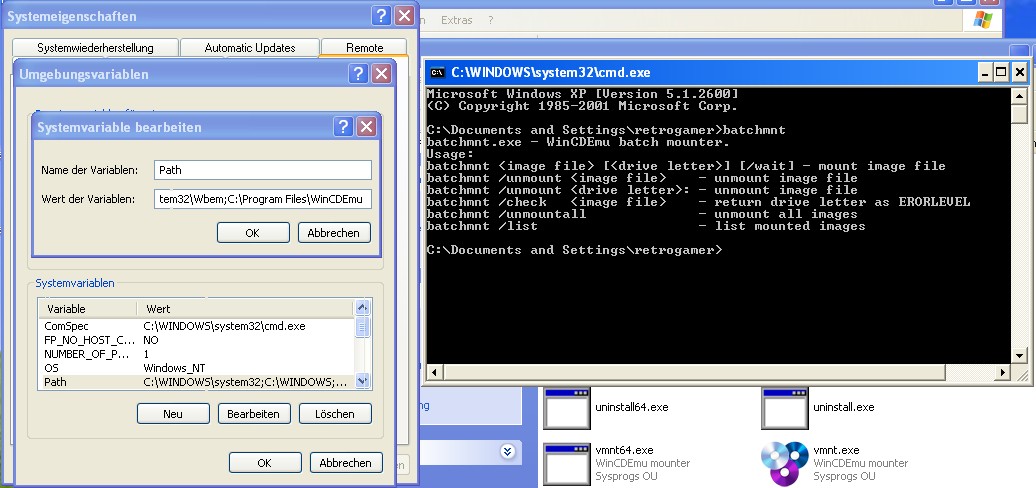
Task: Click scroll up arrow in cmd.exe window
Action: tap(1020, 96)
